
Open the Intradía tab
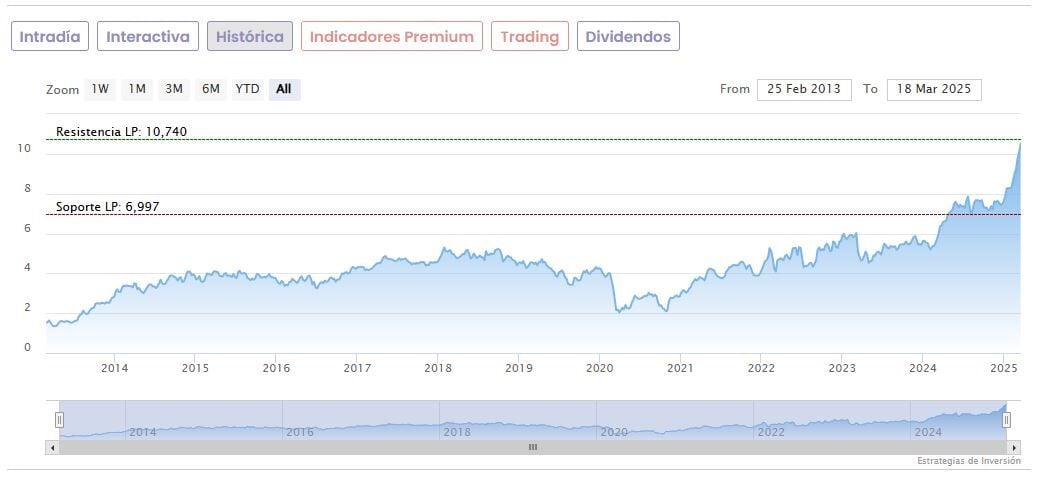coord(51,37)
